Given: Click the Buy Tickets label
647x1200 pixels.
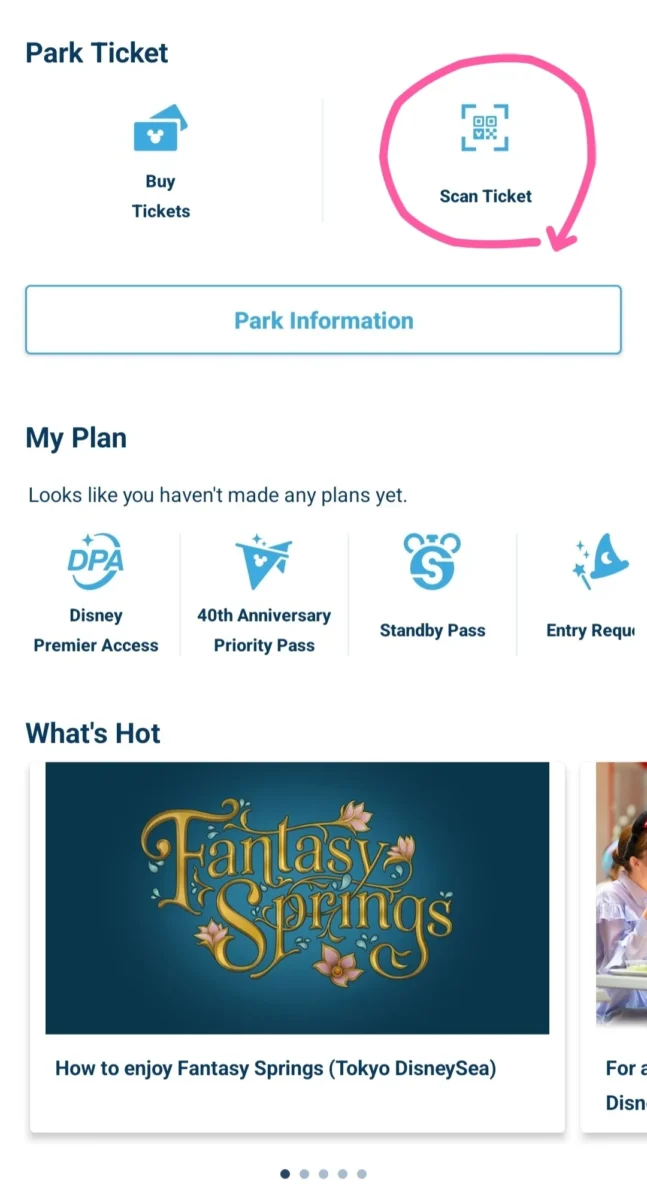Looking at the screenshot, I should (160, 196).
